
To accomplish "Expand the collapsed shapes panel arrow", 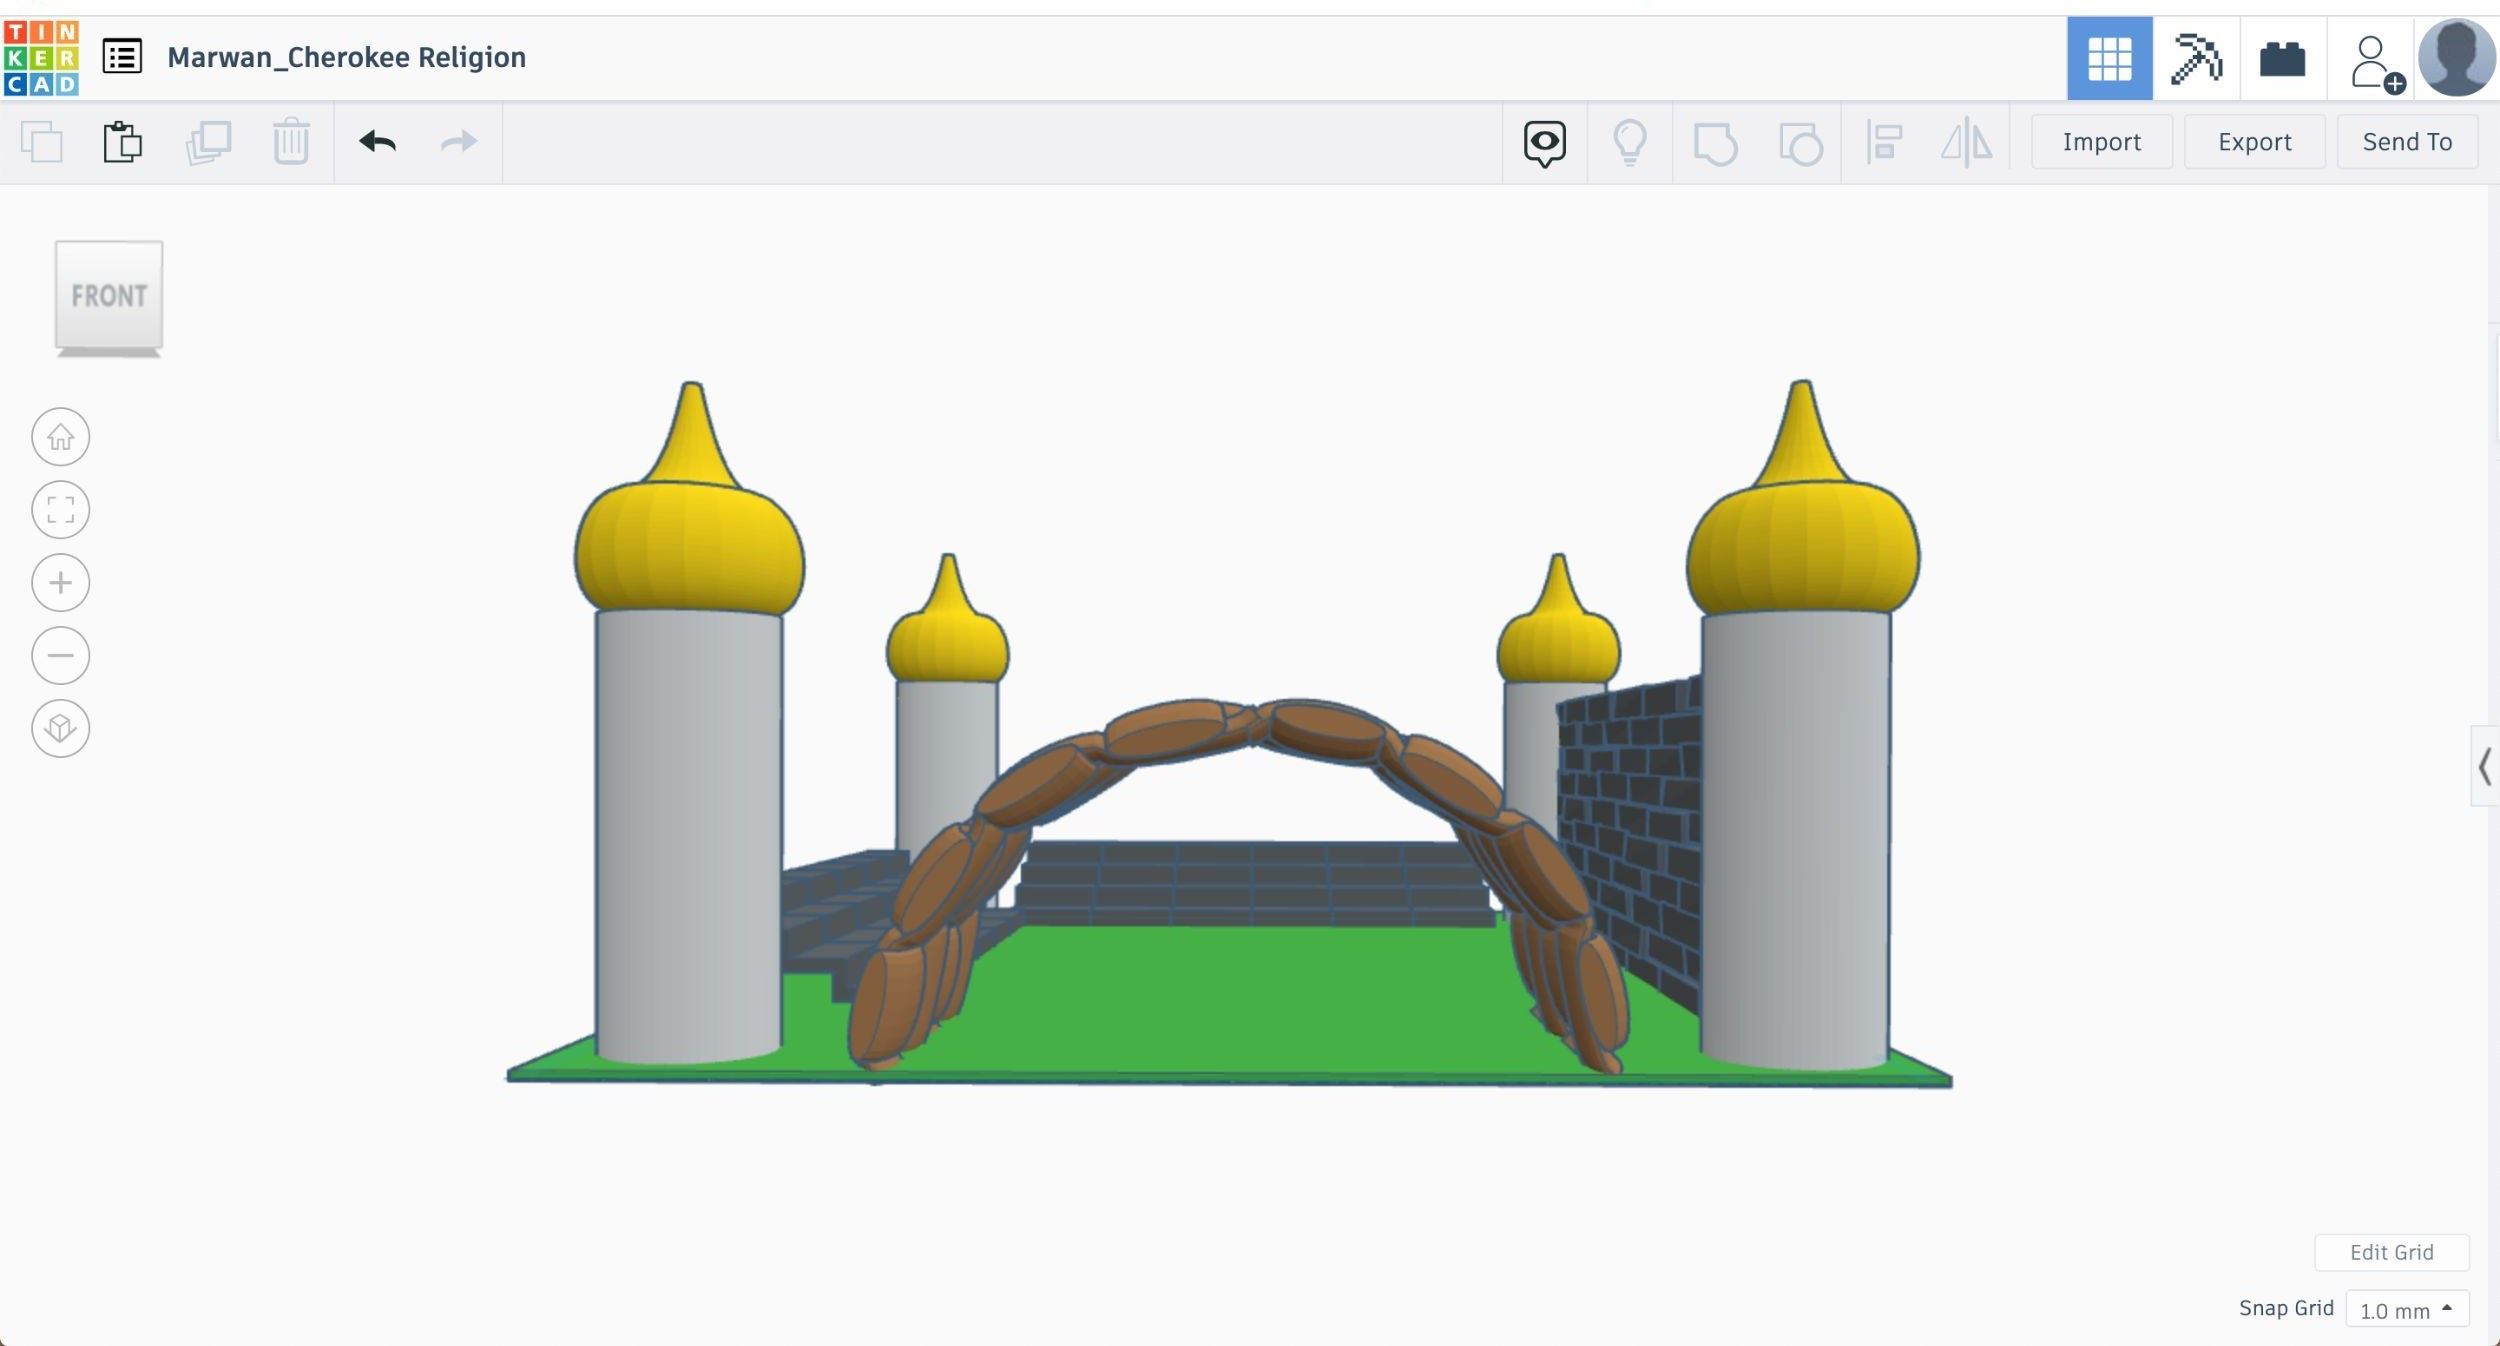I will (2484, 767).
